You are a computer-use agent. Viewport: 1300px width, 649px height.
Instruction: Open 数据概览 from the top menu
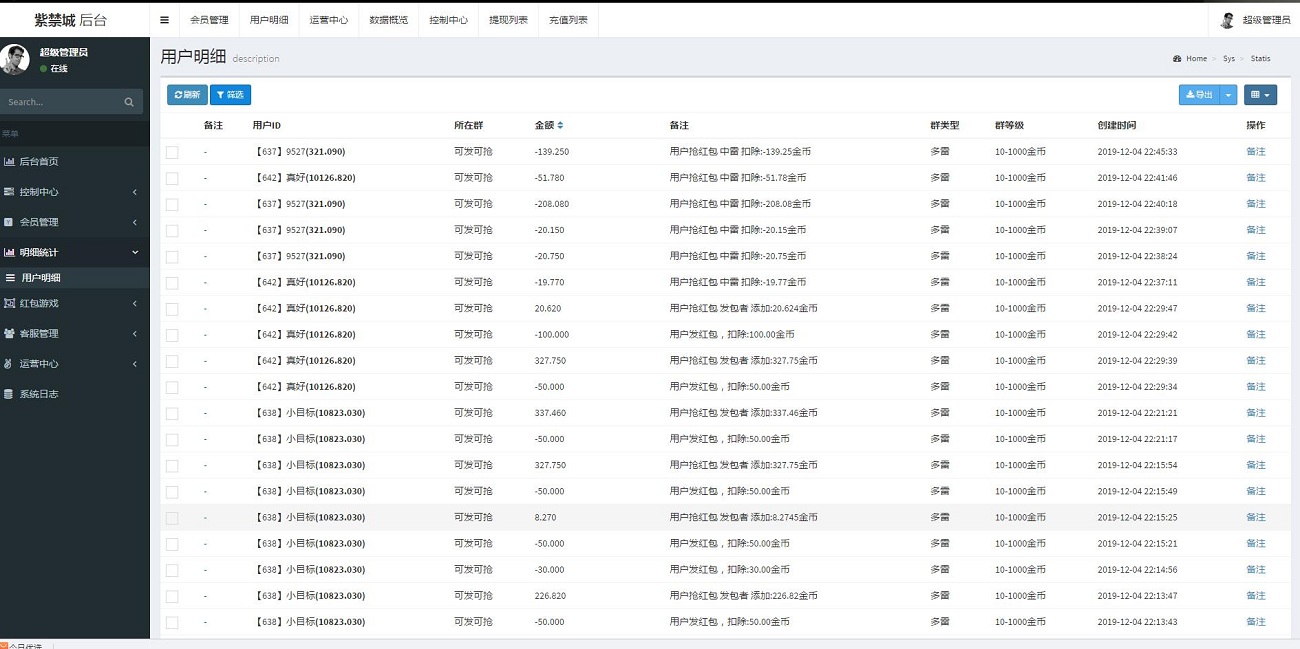pos(388,19)
